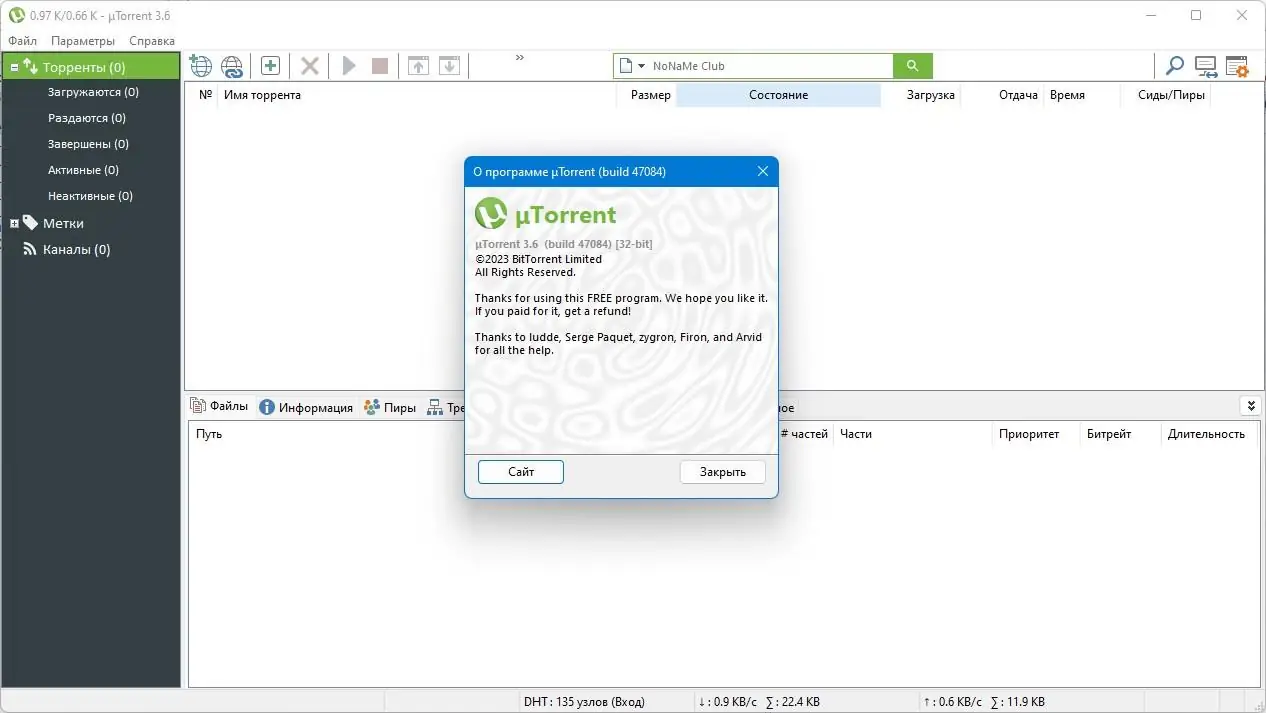Select Загружаются (0) category

click(x=93, y=92)
